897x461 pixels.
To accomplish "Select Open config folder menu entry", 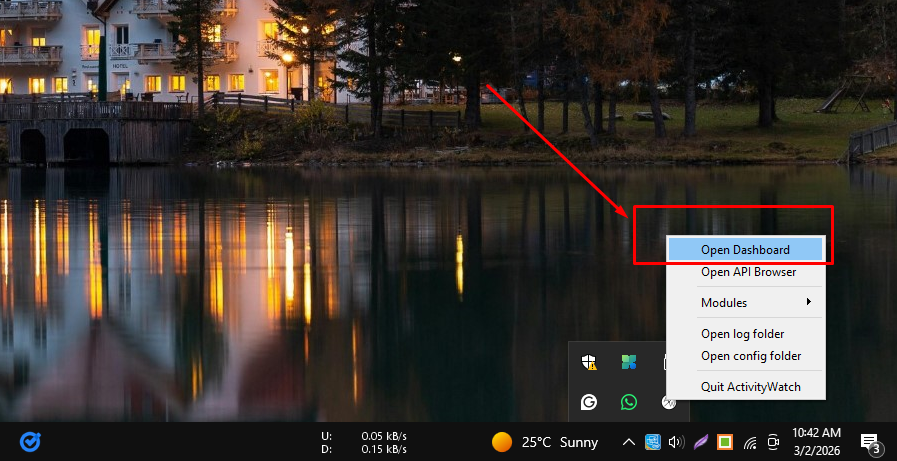I will pos(745,356).
